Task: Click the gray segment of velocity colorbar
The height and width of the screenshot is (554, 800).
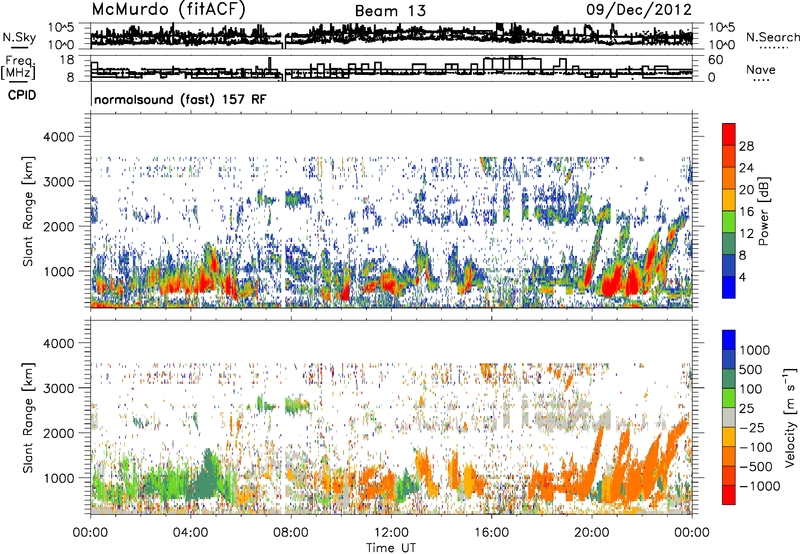Action: pos(729,417)
